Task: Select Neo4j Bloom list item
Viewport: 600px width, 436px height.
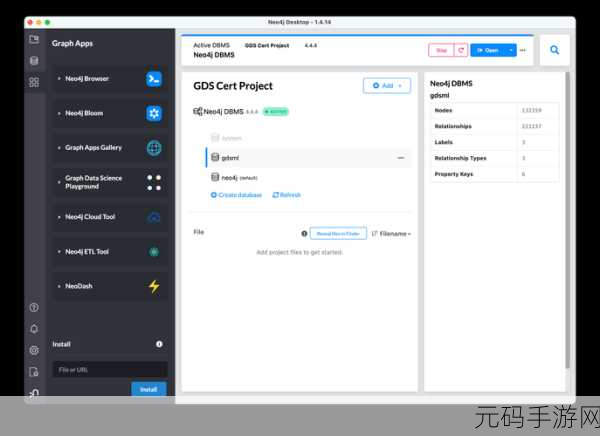Action: pyautogui.click(x=110, y=113)
